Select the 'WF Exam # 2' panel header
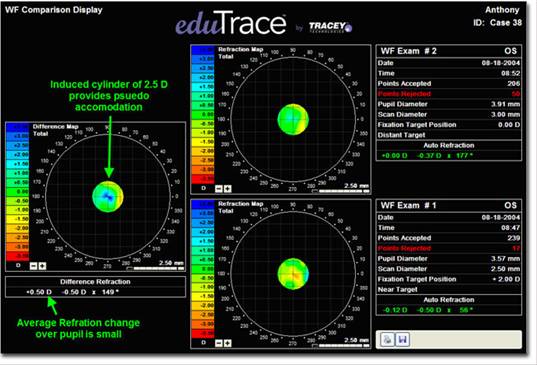This screenshot has width=537, height=365. pyautogui.click(x=449, y=51)
